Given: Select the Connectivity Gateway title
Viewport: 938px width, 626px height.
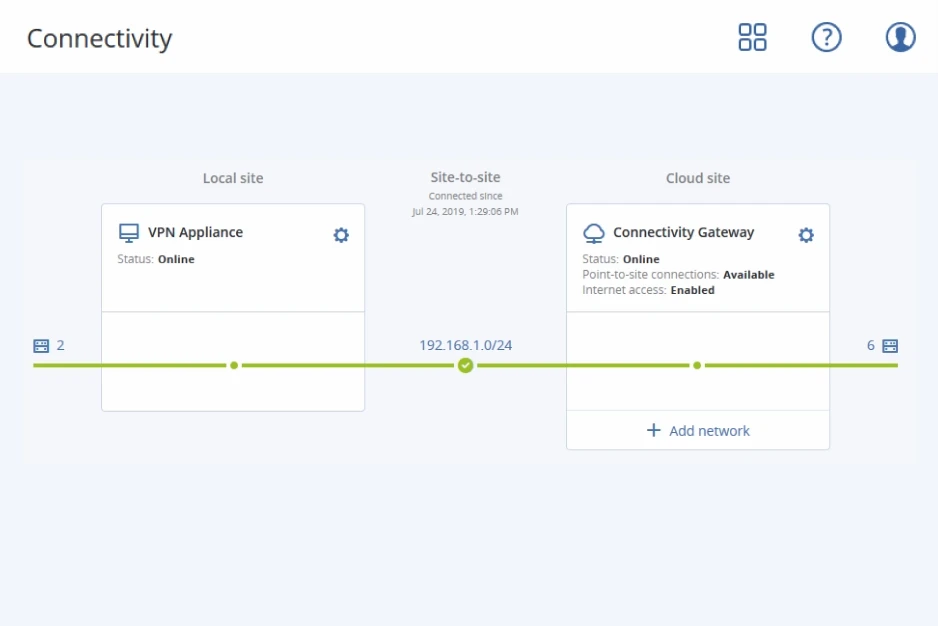Looking at the screenshot, I should (683, 232).
